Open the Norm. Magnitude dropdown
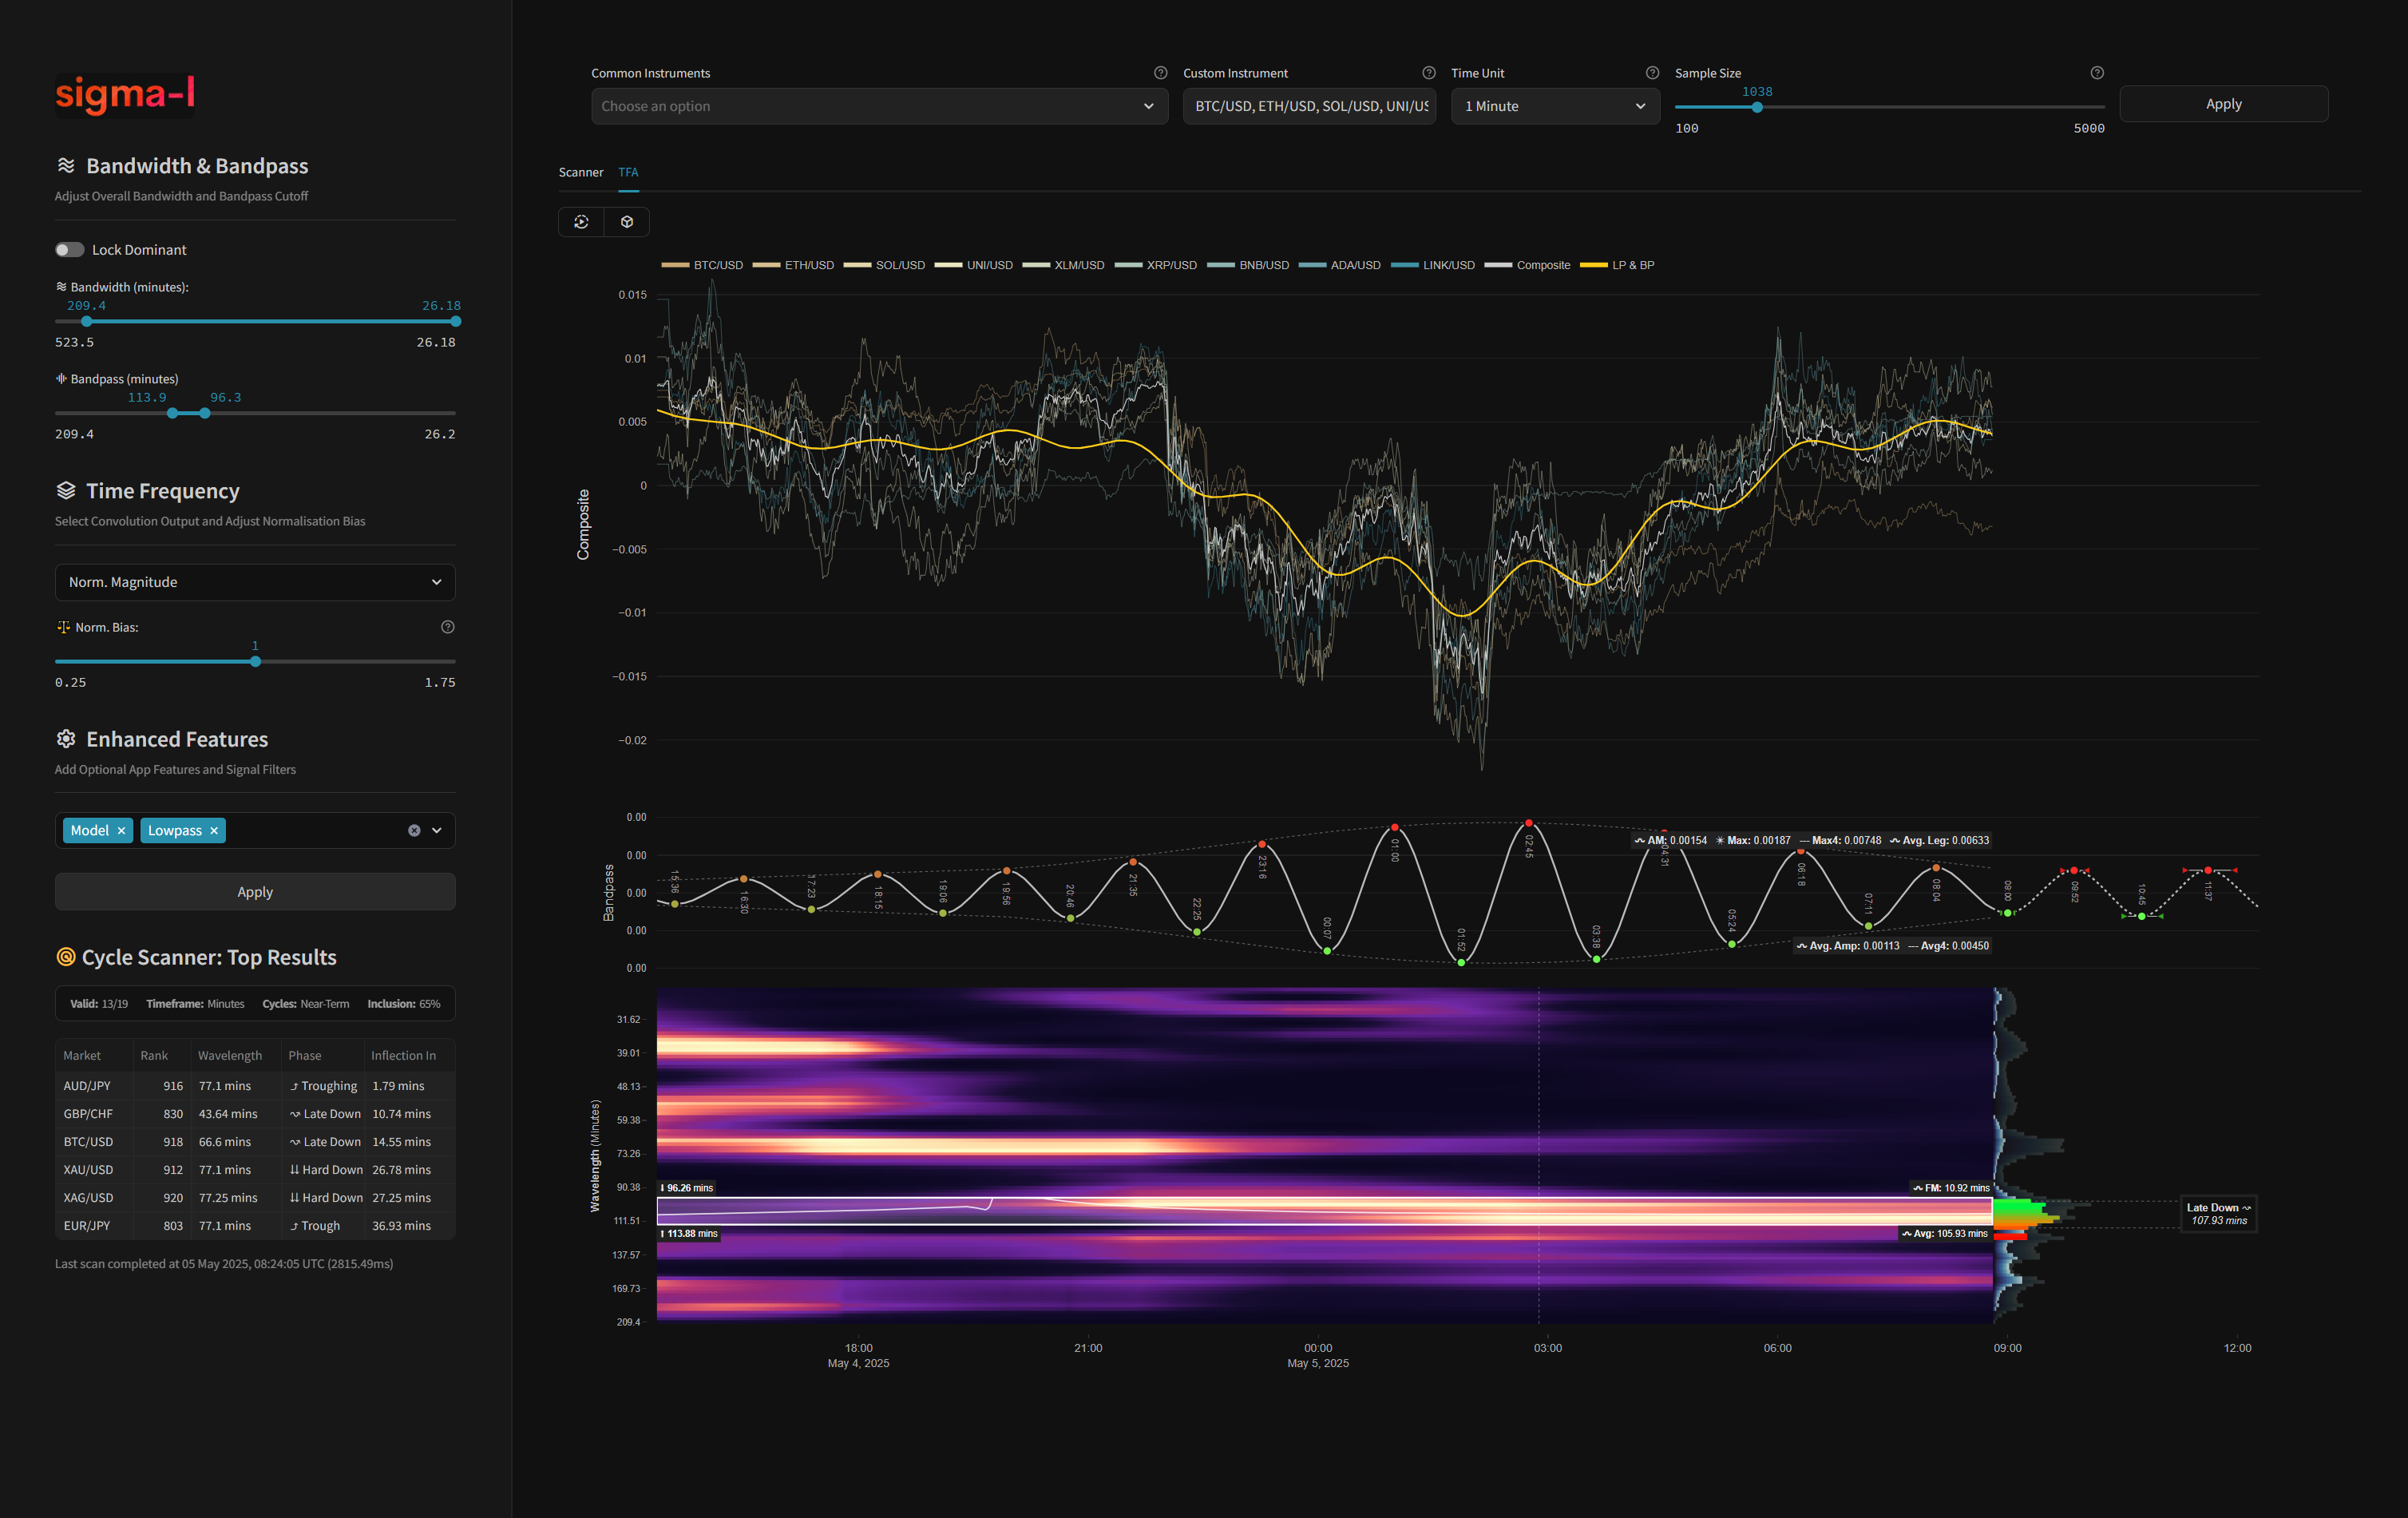The height and width of the screenshot is (1518, 2408). coord(255,581)
